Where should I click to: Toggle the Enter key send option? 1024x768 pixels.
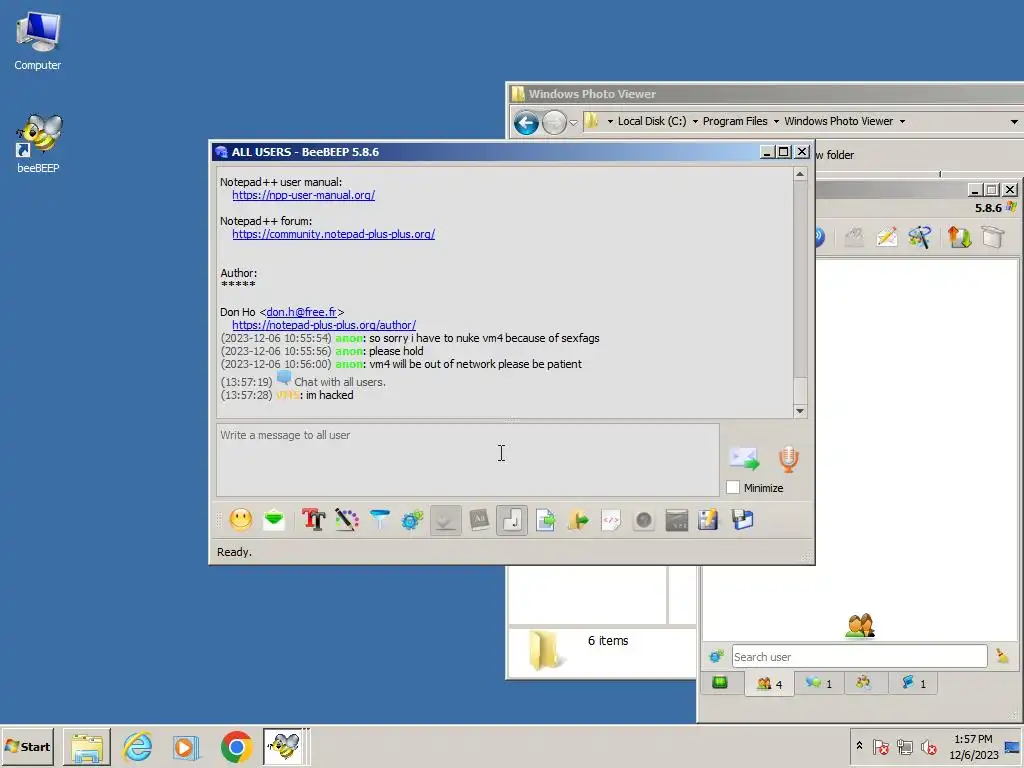pos(512,520)
